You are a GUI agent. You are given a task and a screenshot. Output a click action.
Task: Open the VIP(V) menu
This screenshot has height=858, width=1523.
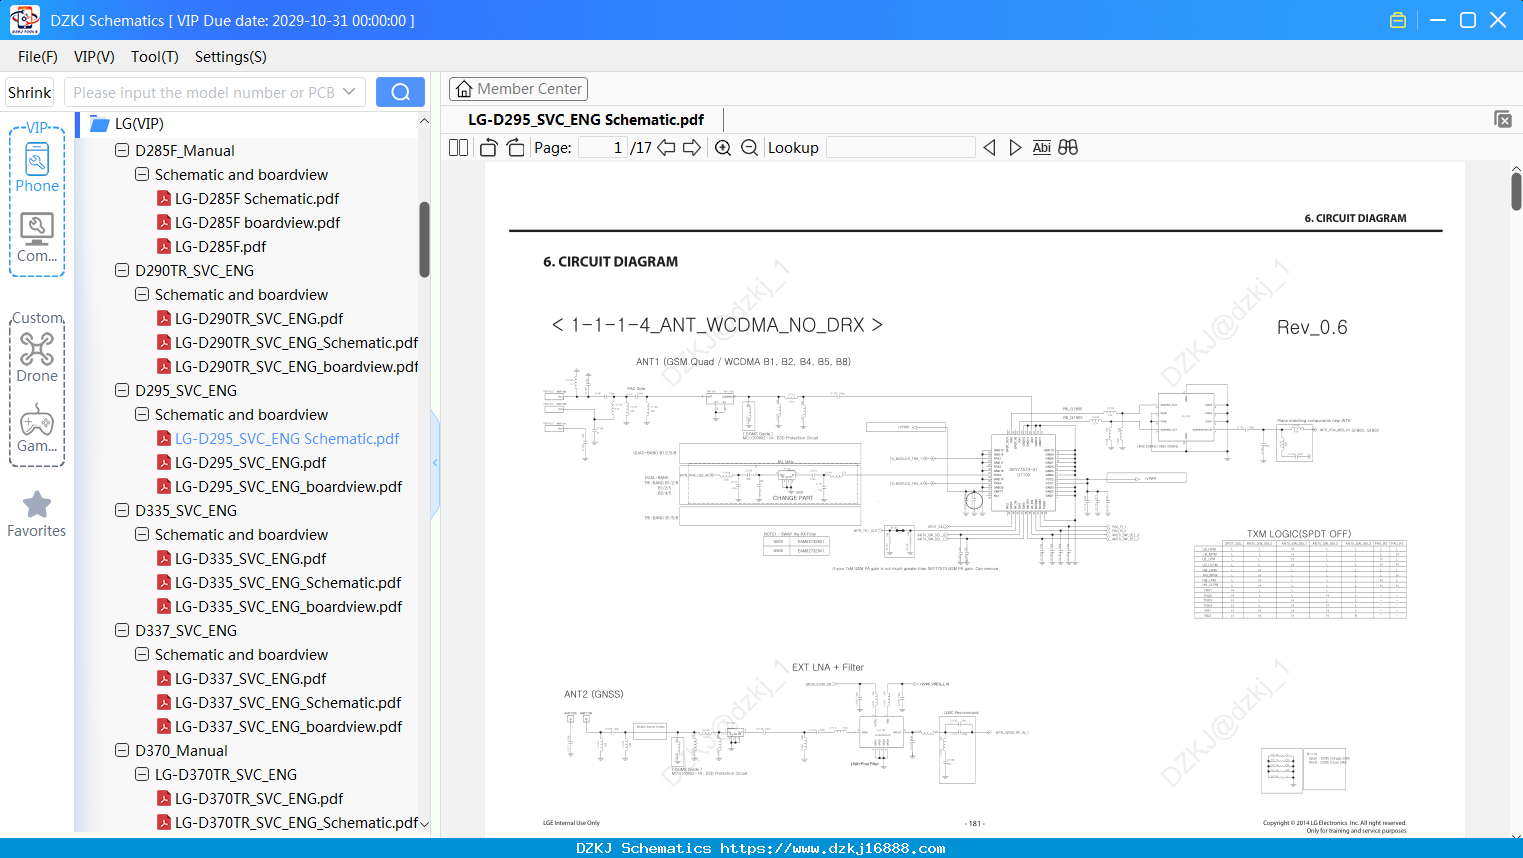94,57
